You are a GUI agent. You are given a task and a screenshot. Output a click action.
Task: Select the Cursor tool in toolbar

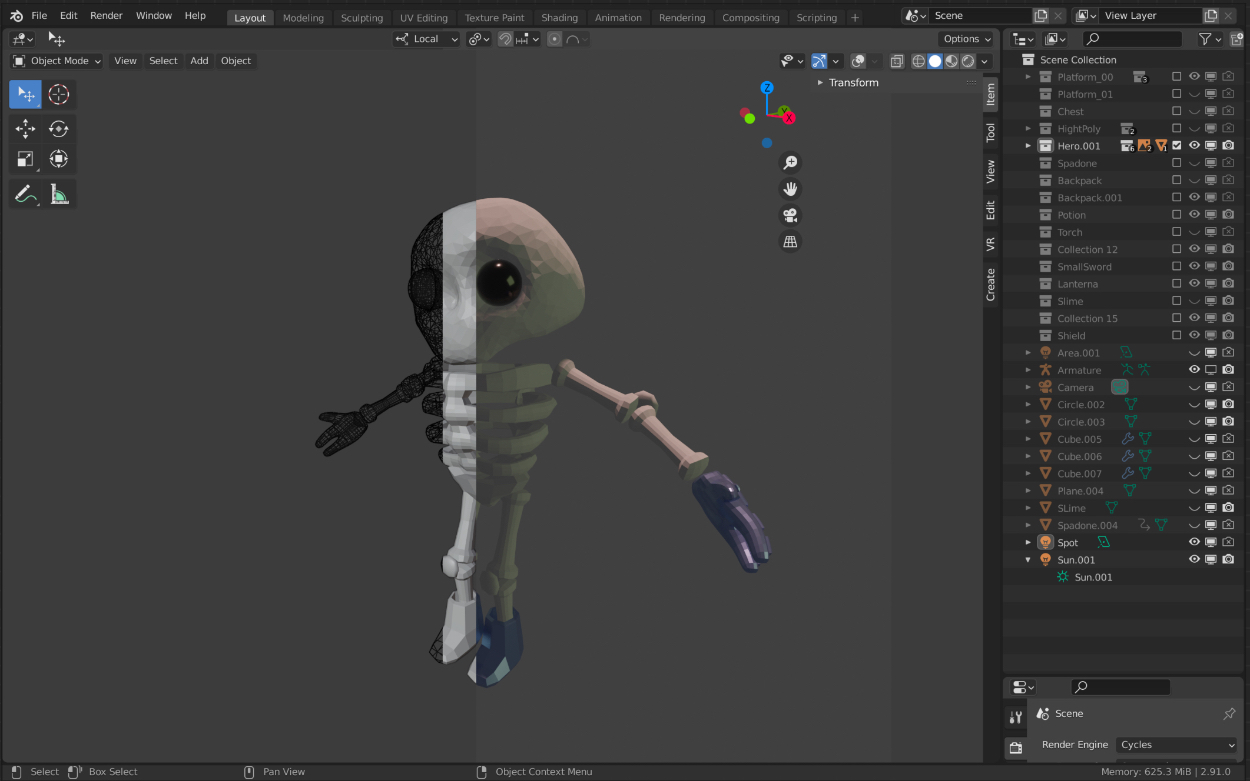click(x=59, y=94)
